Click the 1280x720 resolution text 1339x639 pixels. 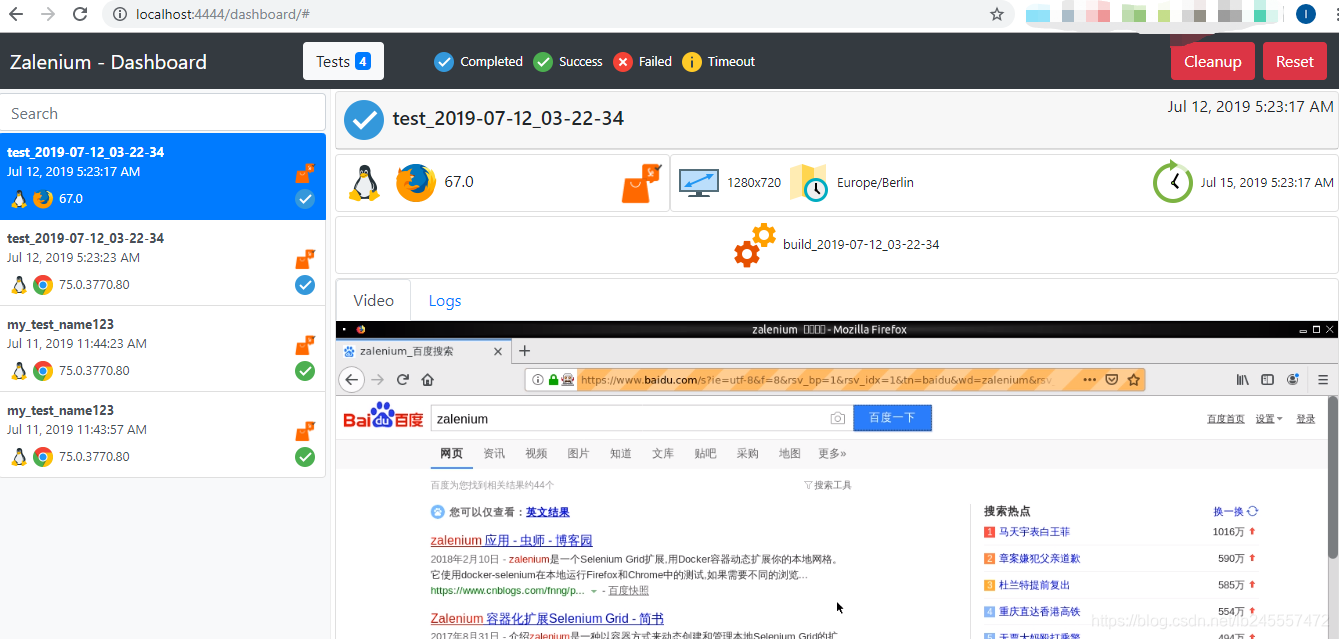point(754,183)
